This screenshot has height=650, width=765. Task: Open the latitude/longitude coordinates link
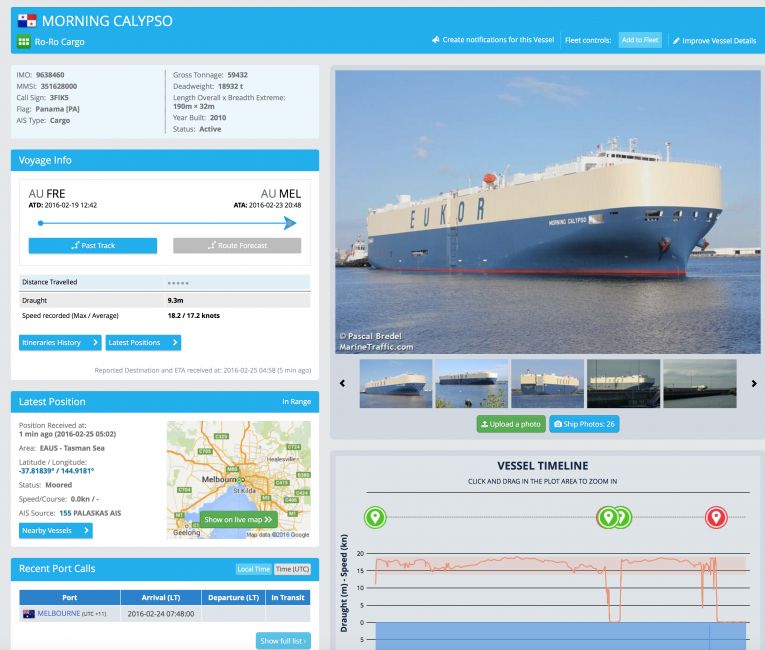(x=57, y=471)
